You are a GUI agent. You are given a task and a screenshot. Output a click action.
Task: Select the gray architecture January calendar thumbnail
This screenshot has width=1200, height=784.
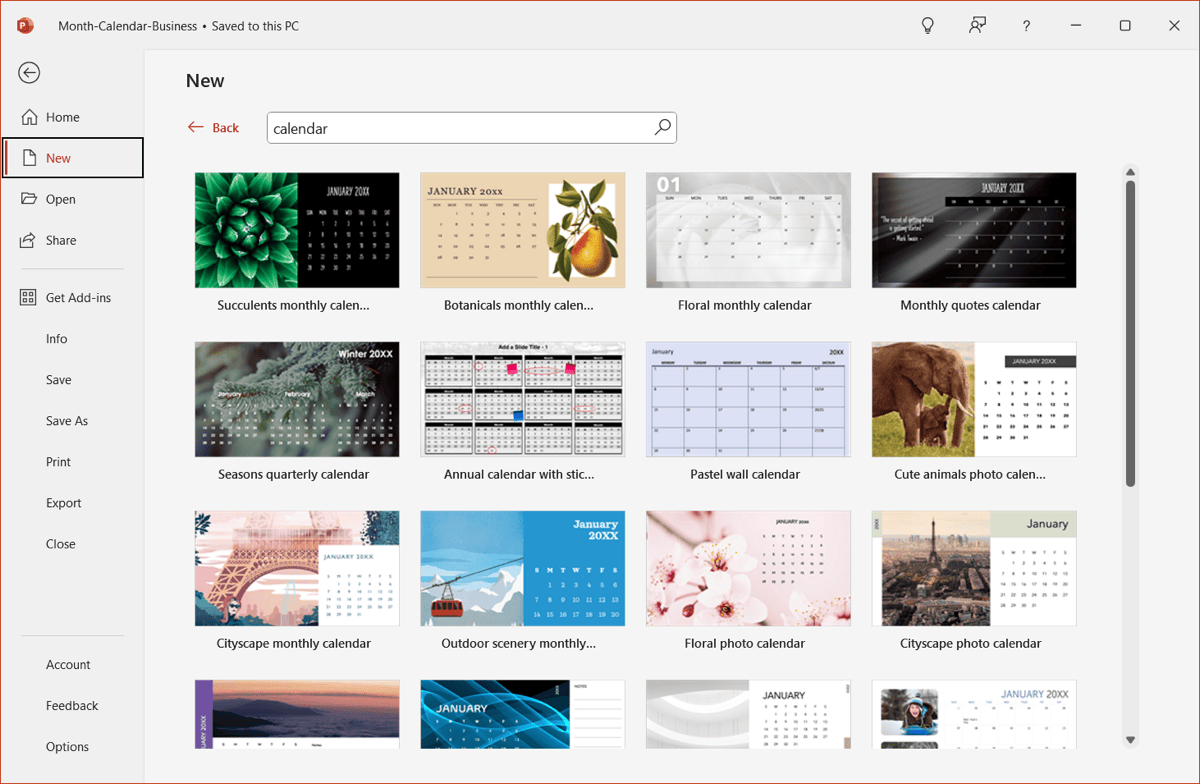click(x=749, y=714)
